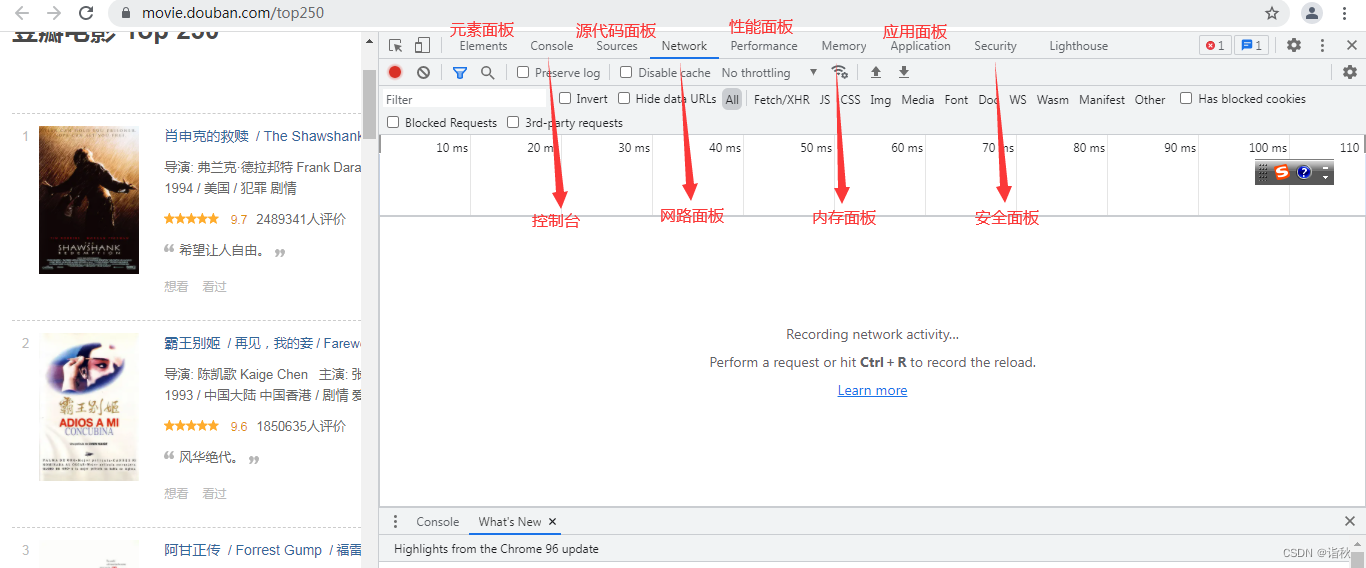Filter requests by Manifest
The height and width of the screenshot is (568, 1366).
[1102, 99]
